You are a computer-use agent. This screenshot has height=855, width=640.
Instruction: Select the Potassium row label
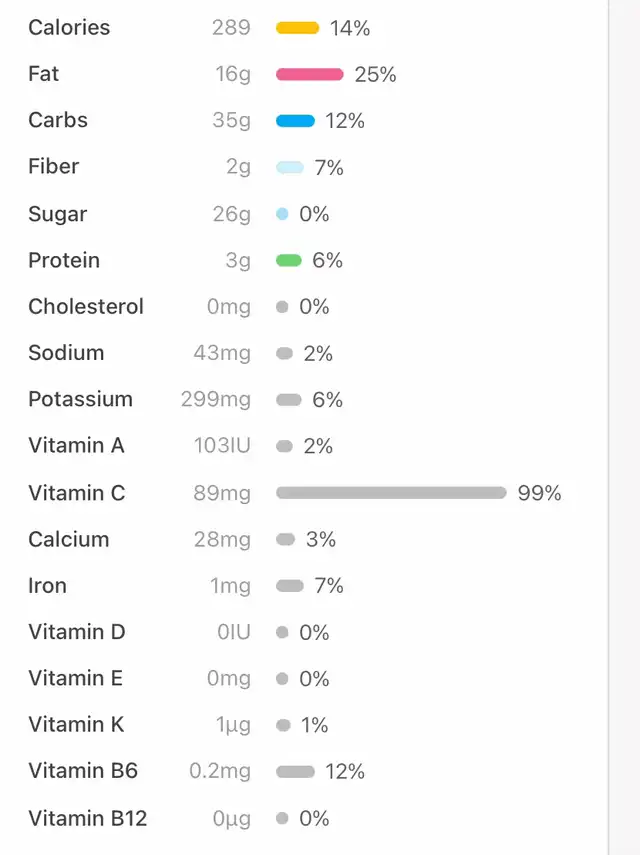coord(81,399)
